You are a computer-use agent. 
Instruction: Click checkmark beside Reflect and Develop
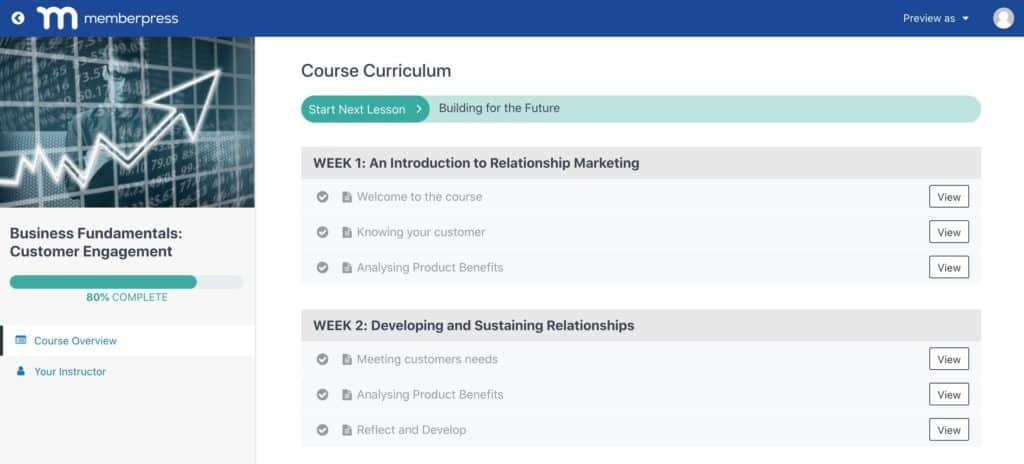click(x=322, y=430)
